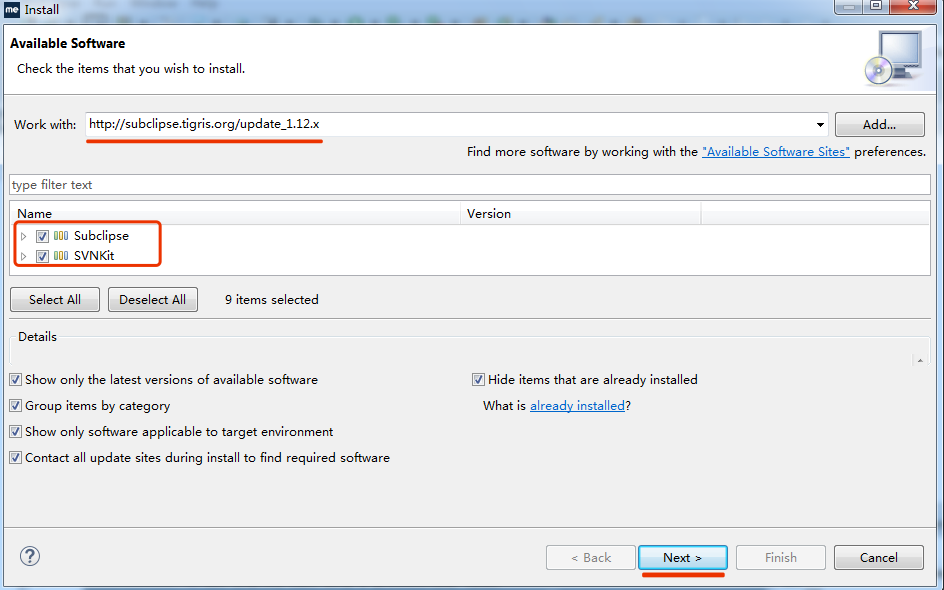Click the Details scroll up arrow
Screen dimensions: 944x590
click(x=920, y=360)
